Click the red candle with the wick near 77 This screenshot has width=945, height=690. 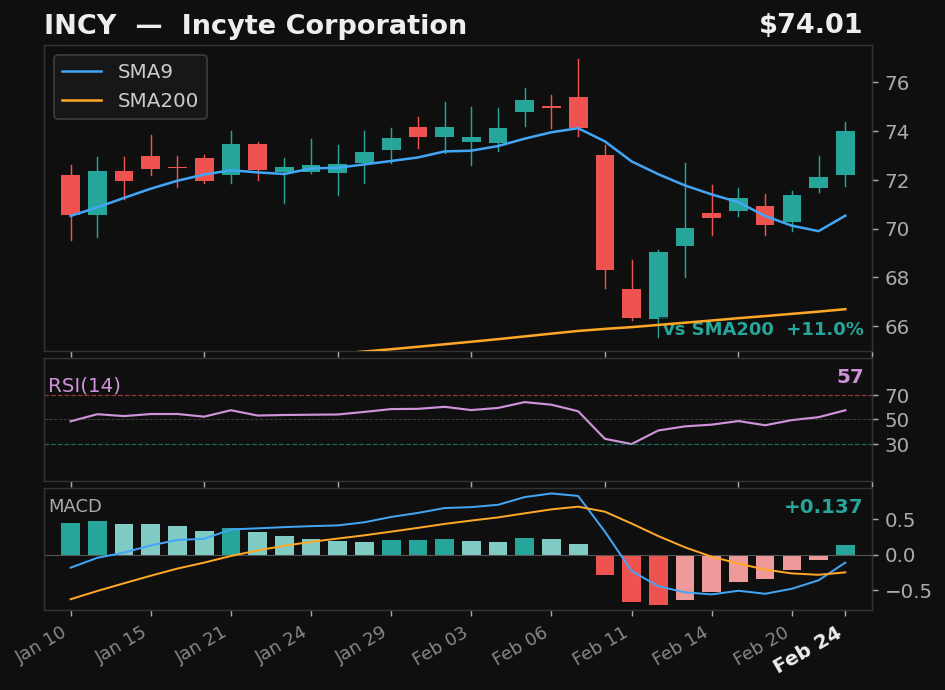point(578,112)
